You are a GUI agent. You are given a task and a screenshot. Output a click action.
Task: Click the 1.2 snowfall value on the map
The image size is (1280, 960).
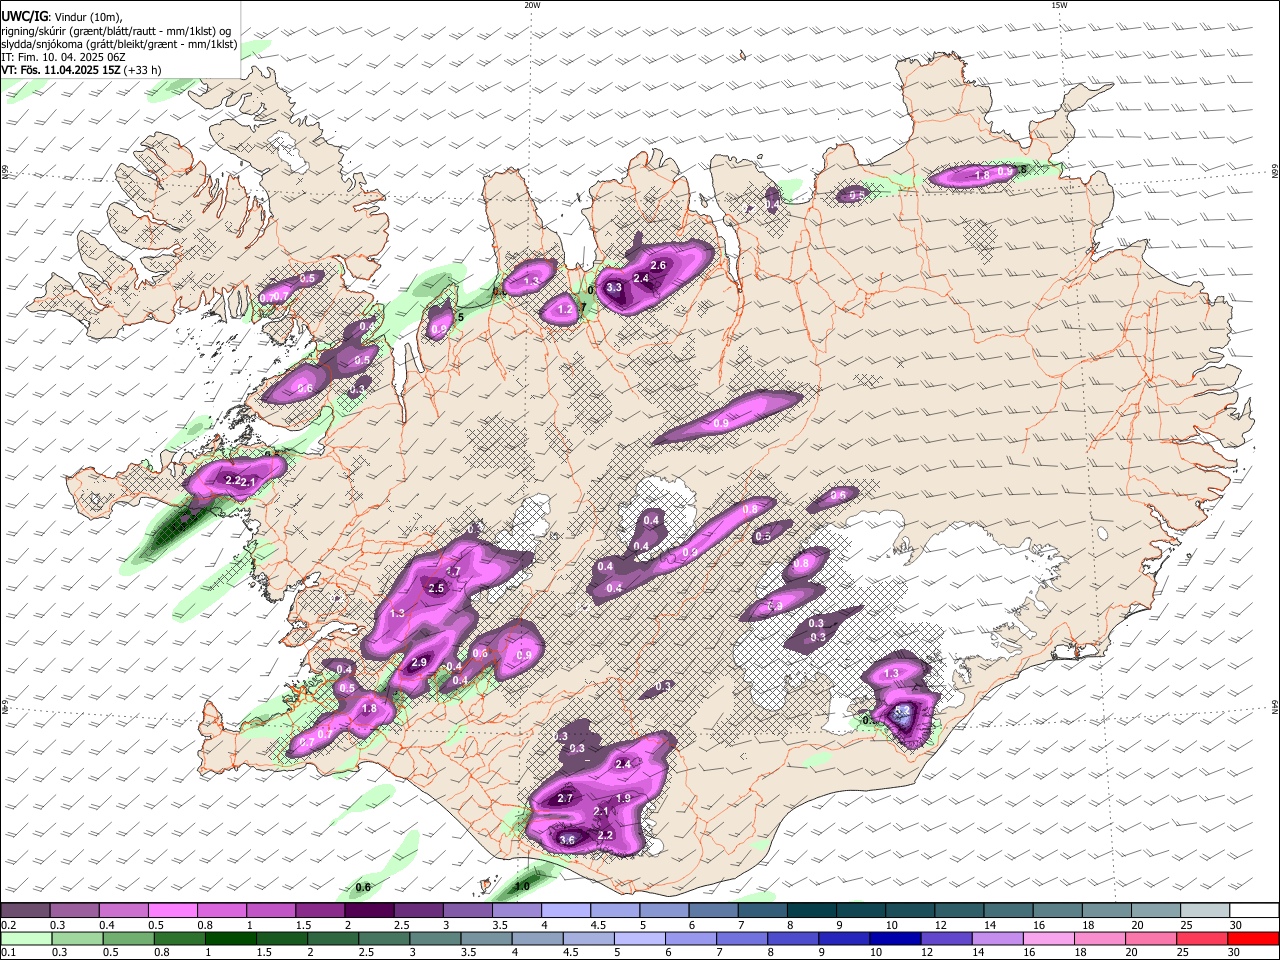[565, 310]
